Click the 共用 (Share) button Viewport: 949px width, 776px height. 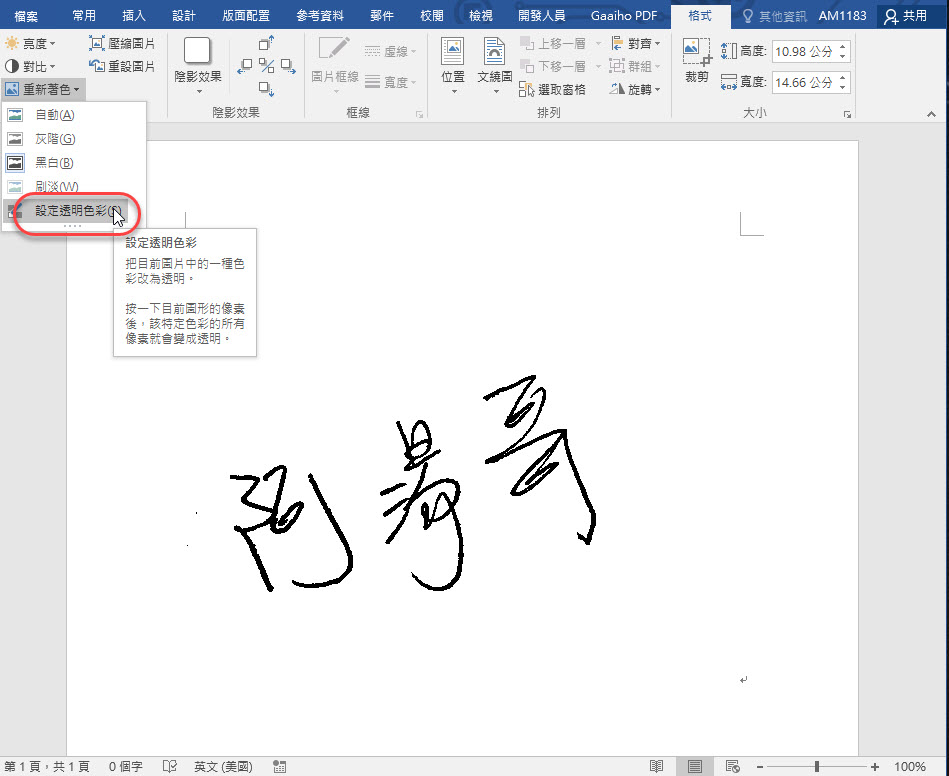(x=905, y=16)
